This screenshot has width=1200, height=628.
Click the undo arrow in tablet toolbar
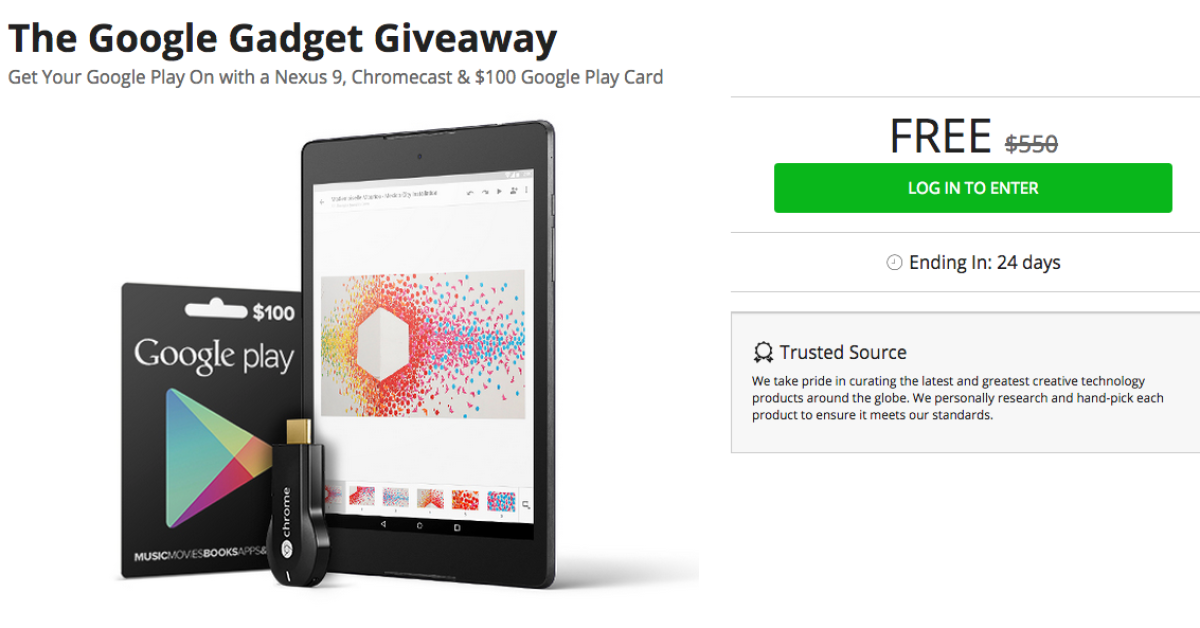tap(470, 190)
